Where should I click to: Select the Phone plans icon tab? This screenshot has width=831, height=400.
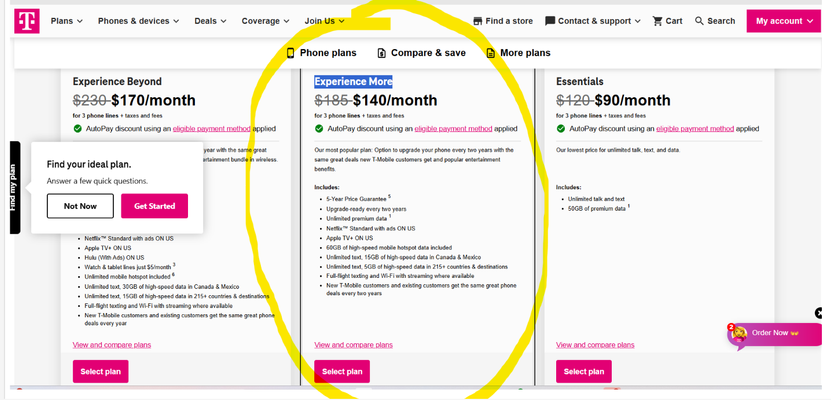[291, 53]
